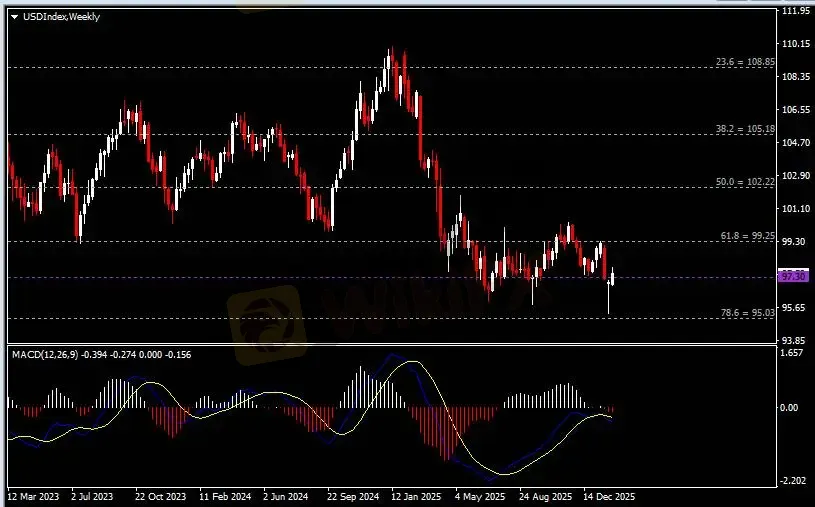This screenshot has height=507, width=815.
Task: Click the 106.55 price scale value
Action: tap(796, 109)
